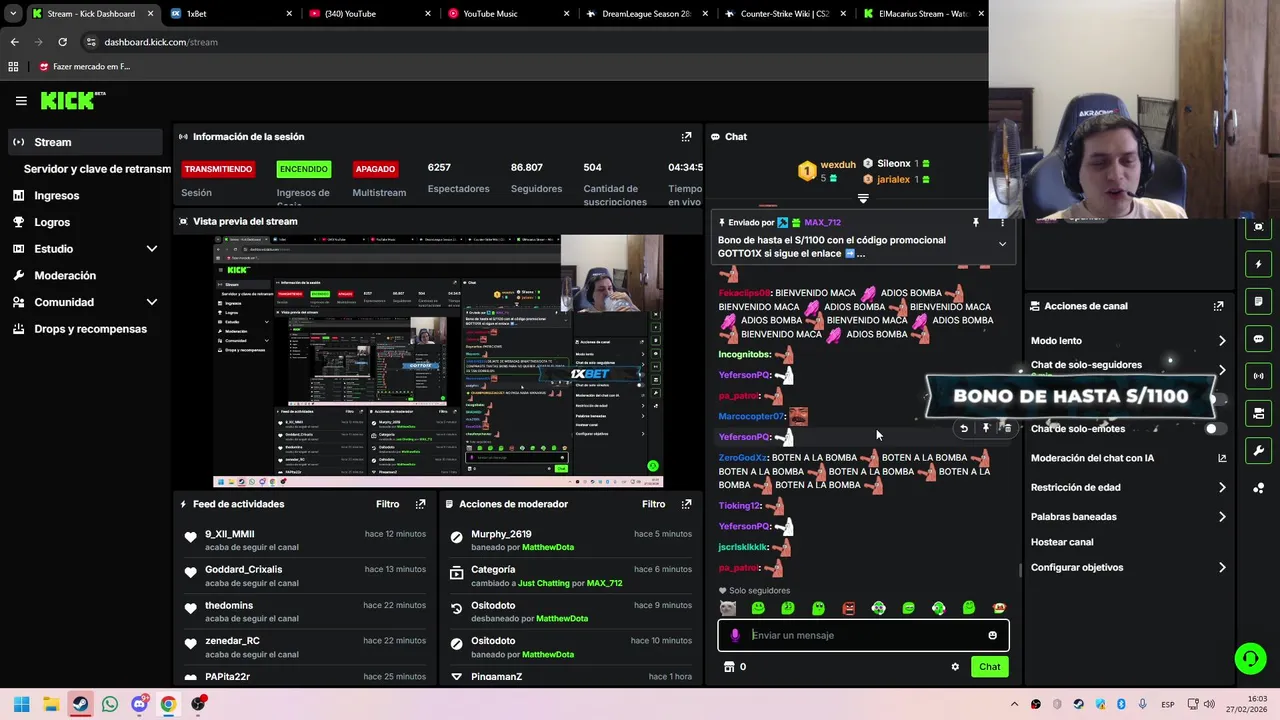This screenshot has height=720, width=1280.
Task: Expand the Comunidad sidebar section
Action: pos(152,302)
